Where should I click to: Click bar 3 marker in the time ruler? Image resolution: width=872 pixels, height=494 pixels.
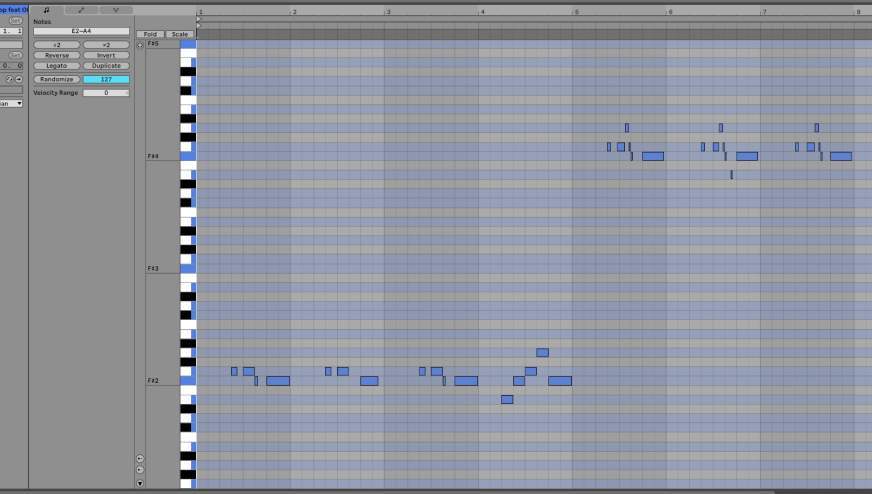click(388, 12)
